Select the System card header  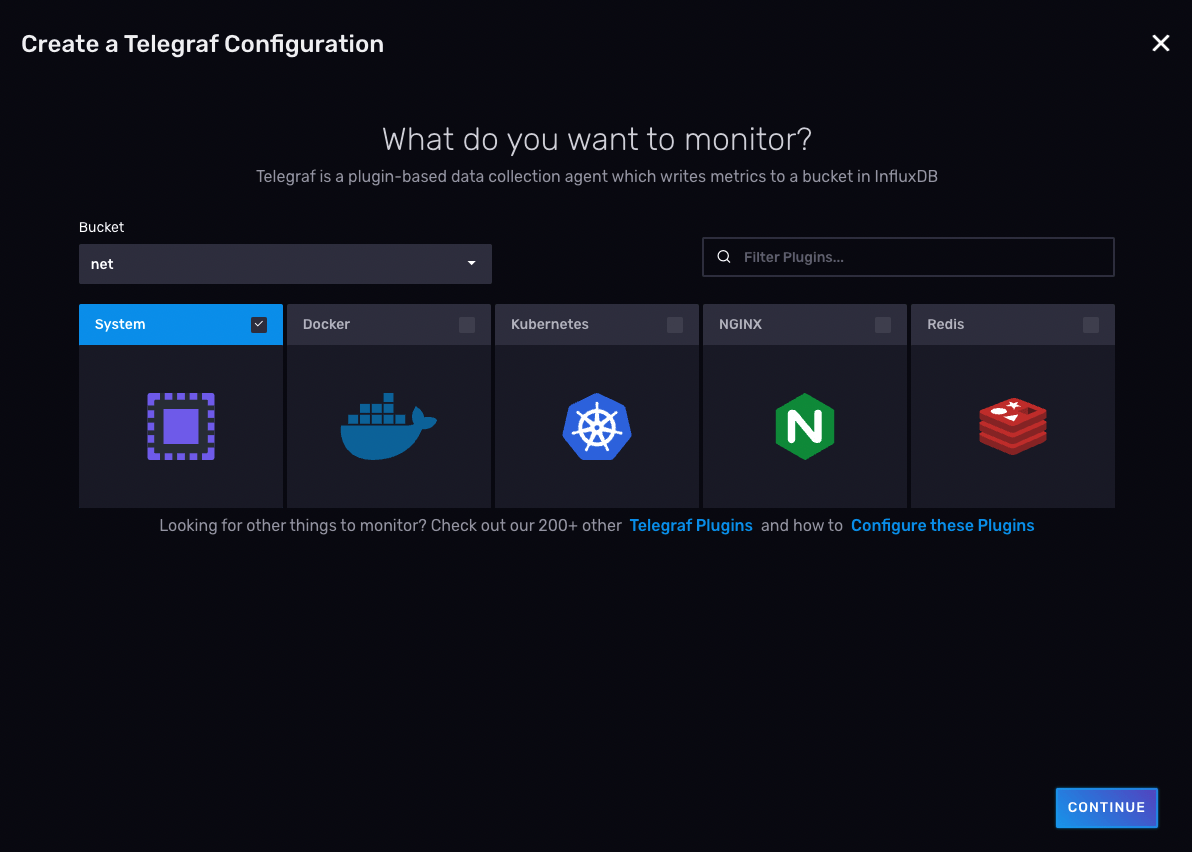click(x=181, y=325)
